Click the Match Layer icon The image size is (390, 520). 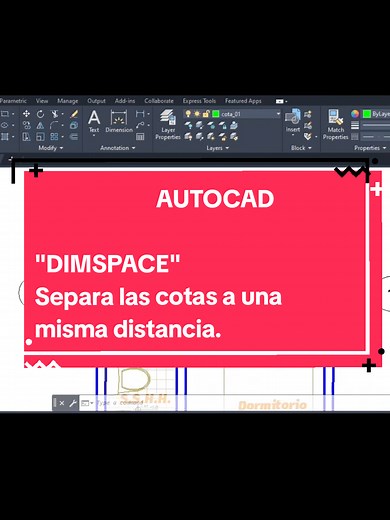[234, 136]
